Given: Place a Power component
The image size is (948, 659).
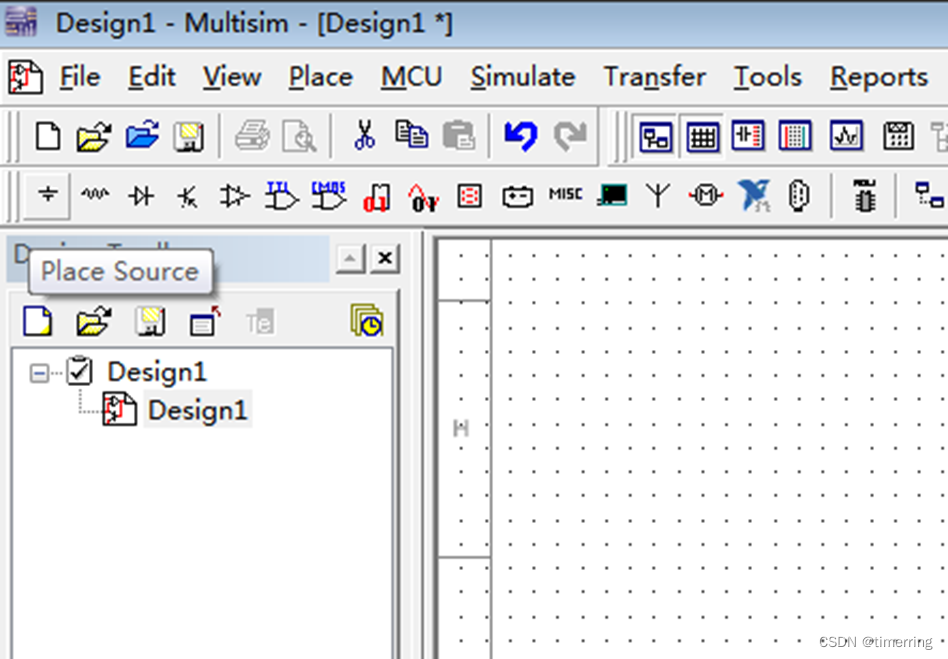Looking at the screenshot, I should point(518,196).
